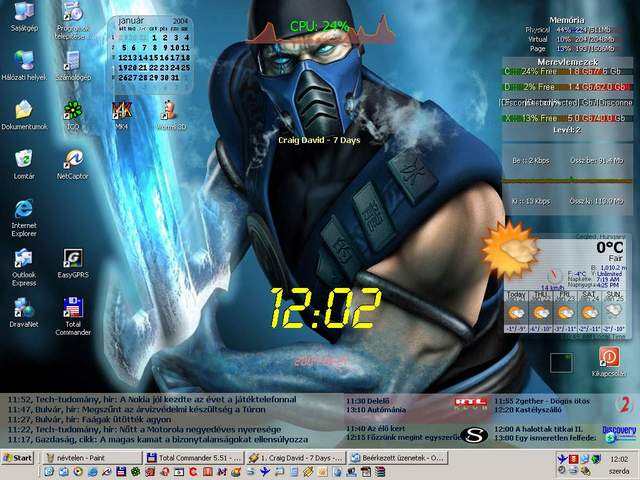
Task: Click the large yellow 12:02 clock widget
Action: pos(326,307)
